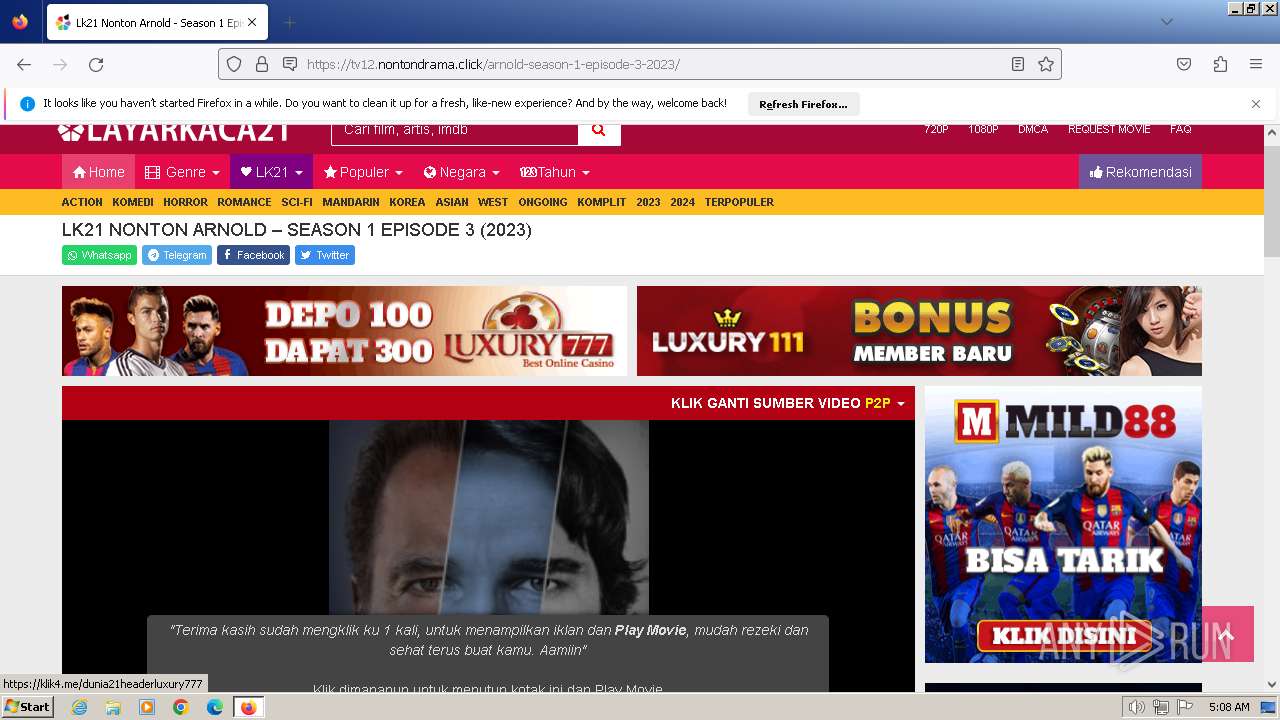Image resolution: width=1280 pixels, height=720 pixels.
Task: Select the MANDARIN category
Action: click(351, 202)
